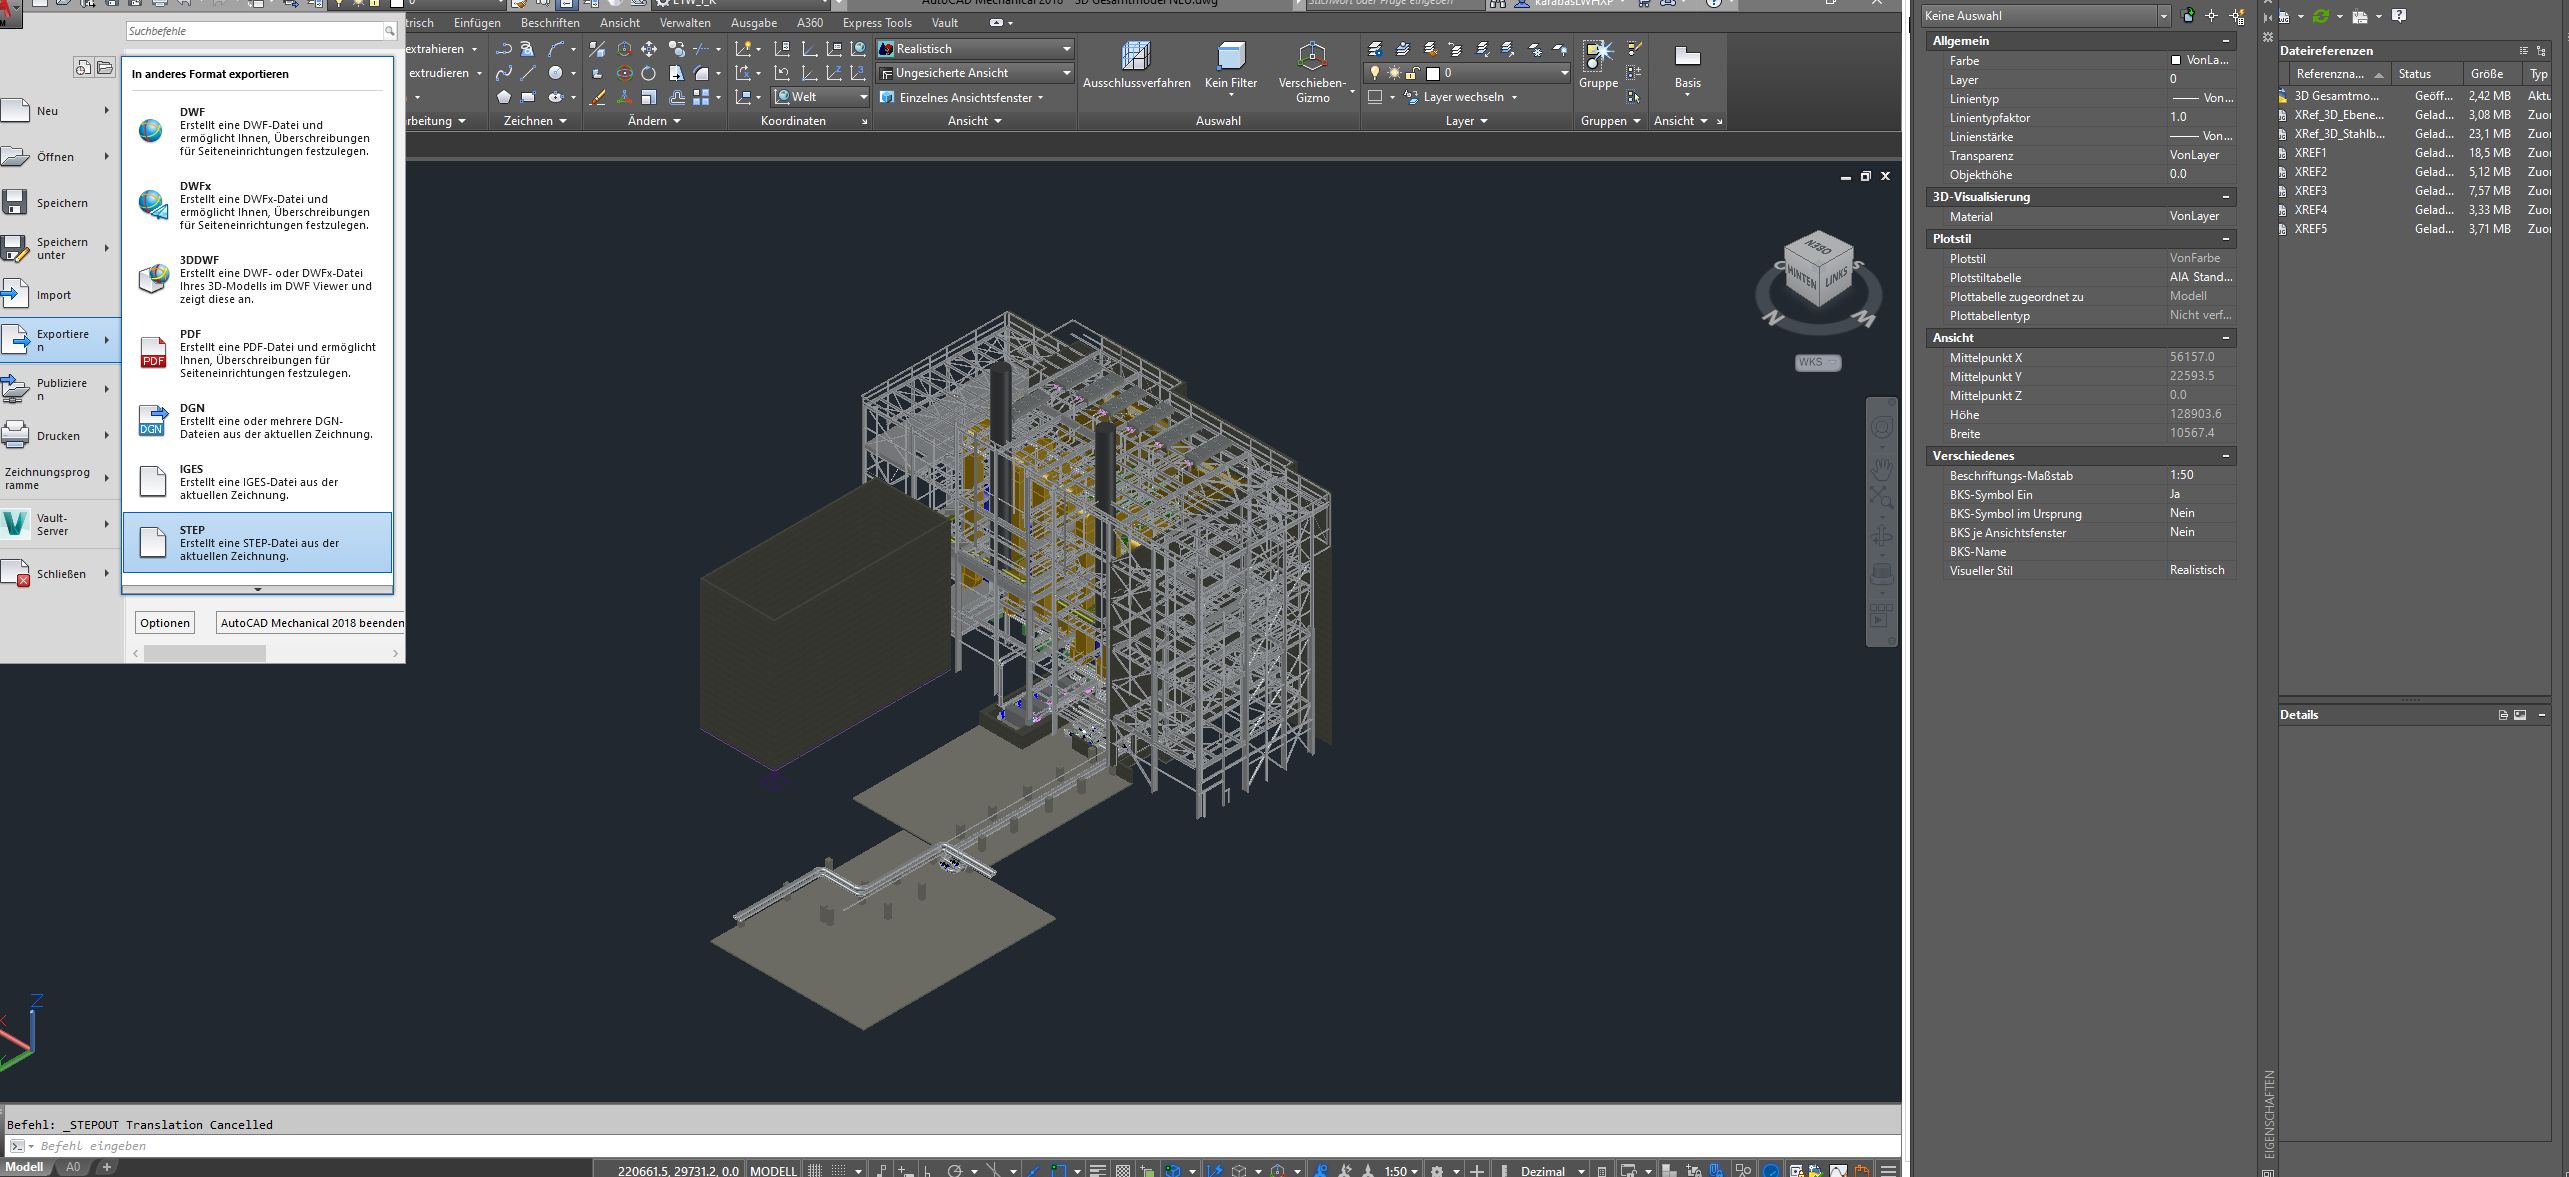
Task: Expand the Ungesicherte Ansicht dropdown
Action: tap(1066, 72)
